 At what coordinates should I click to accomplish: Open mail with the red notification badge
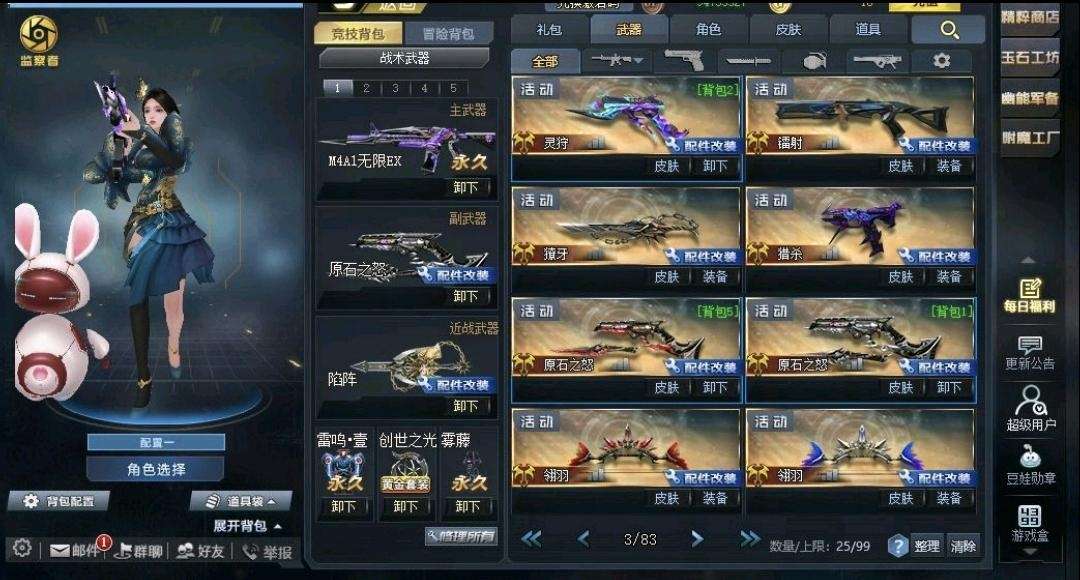(x=79, y=549)
